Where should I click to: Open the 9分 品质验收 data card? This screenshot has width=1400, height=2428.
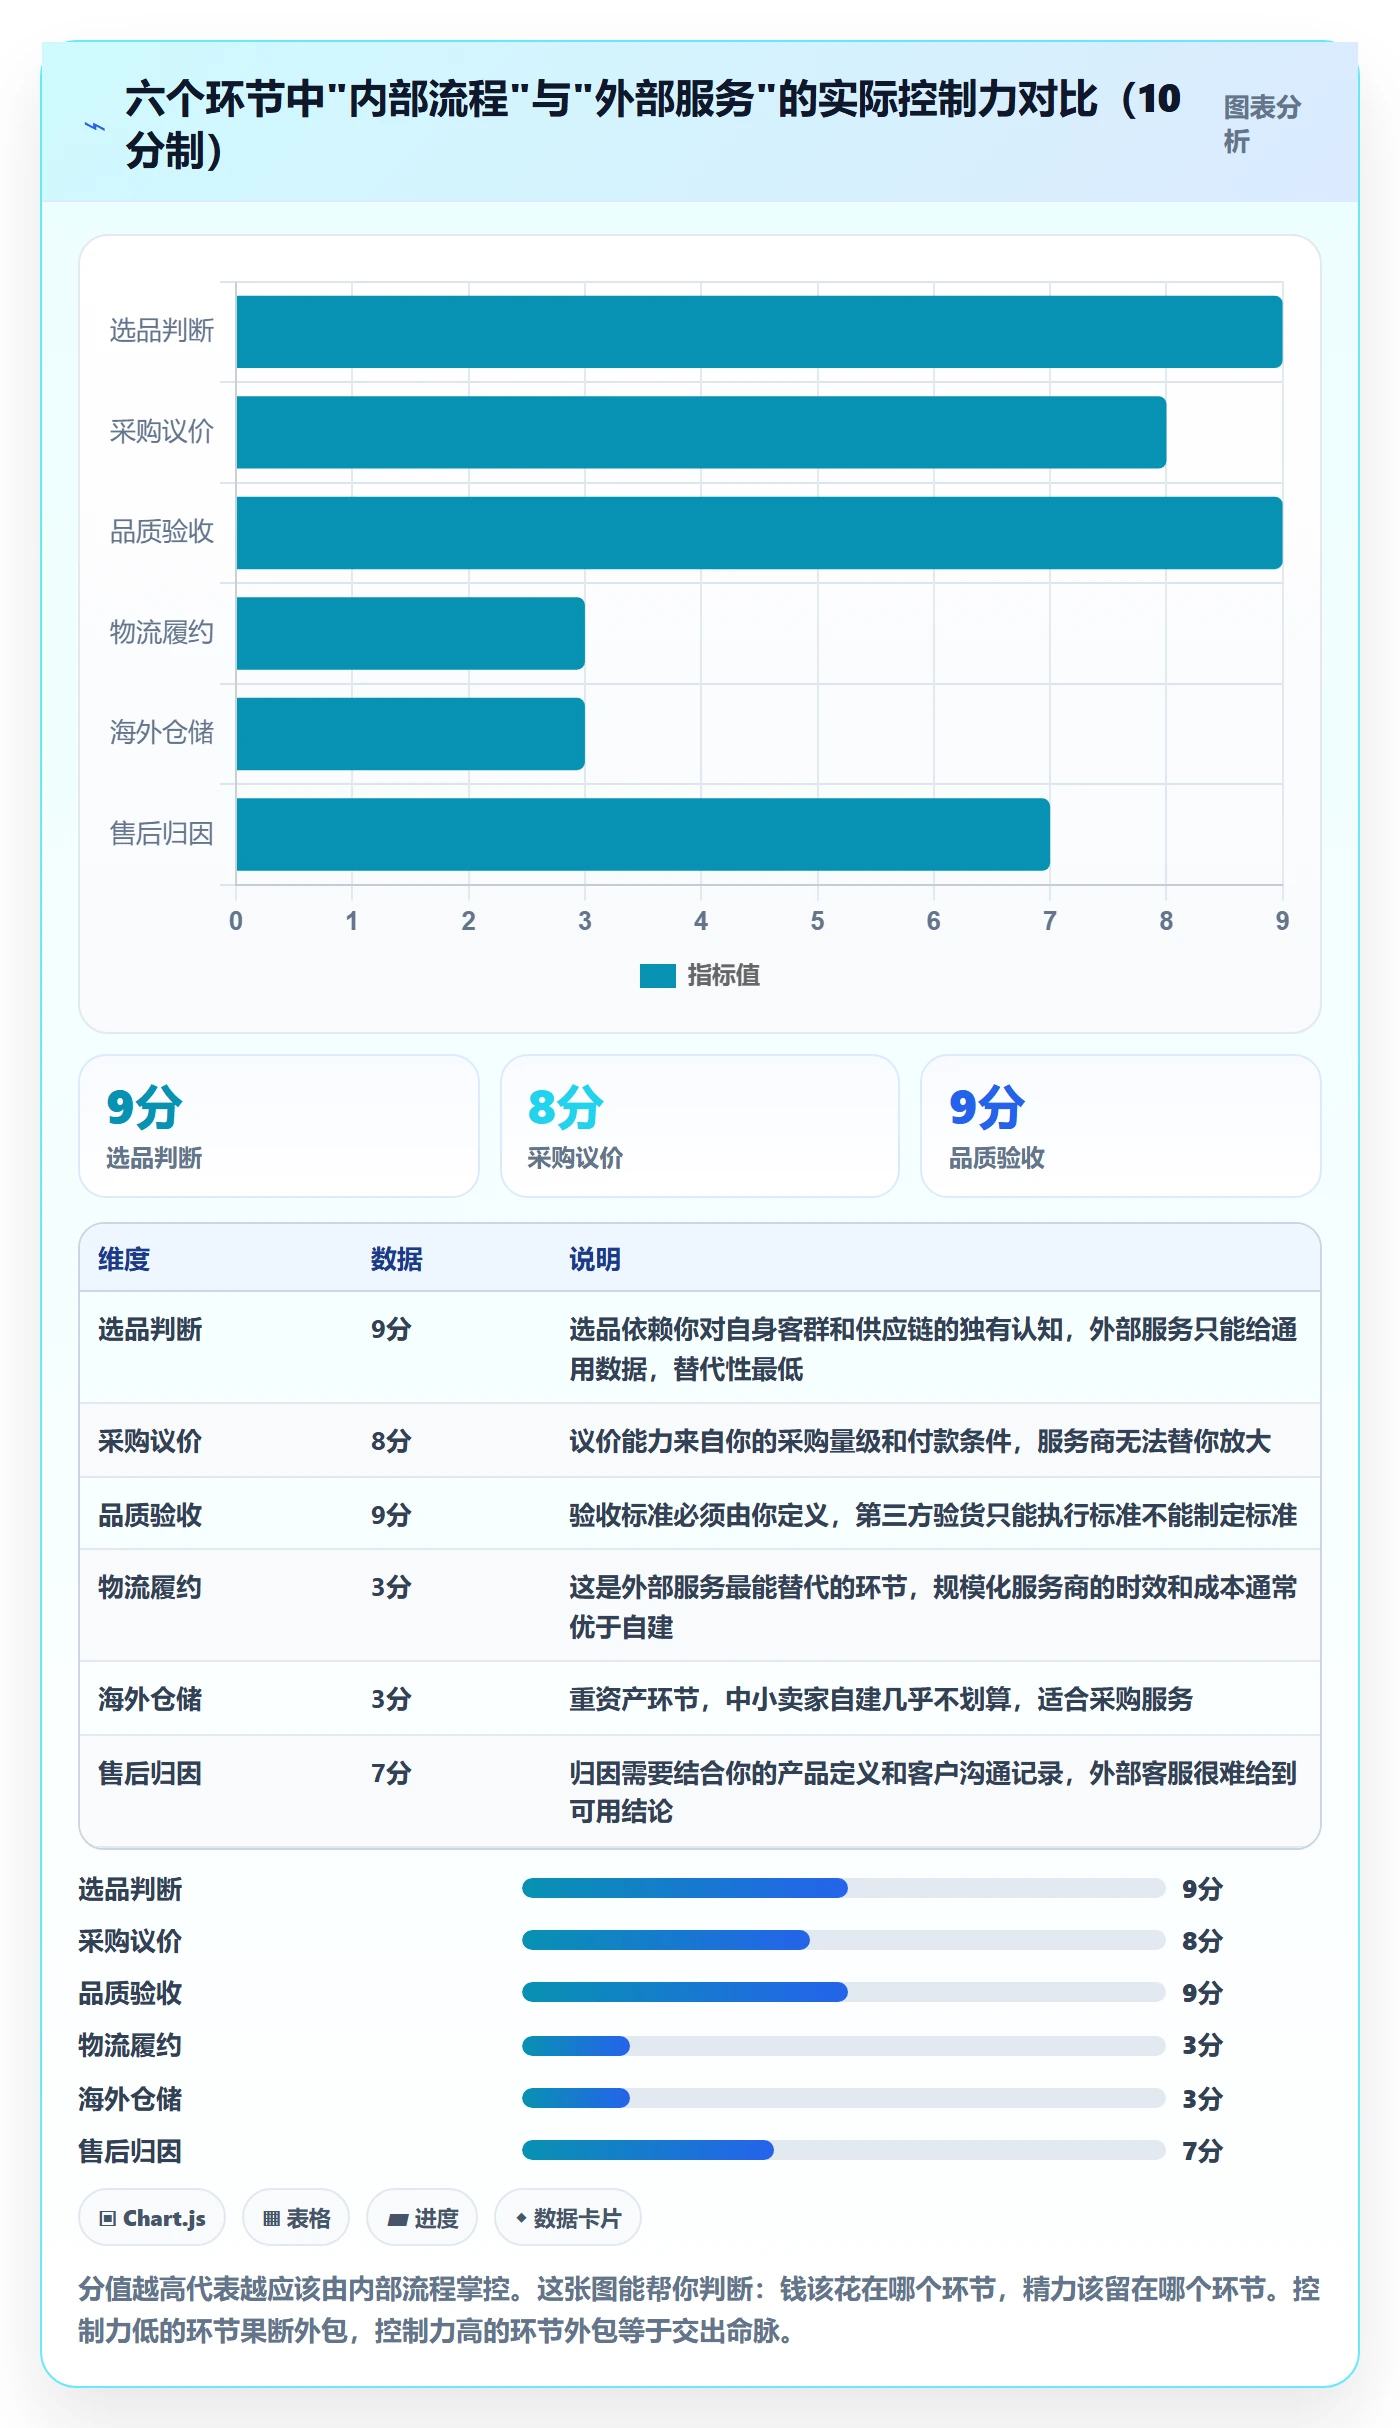point(1121,1126)
